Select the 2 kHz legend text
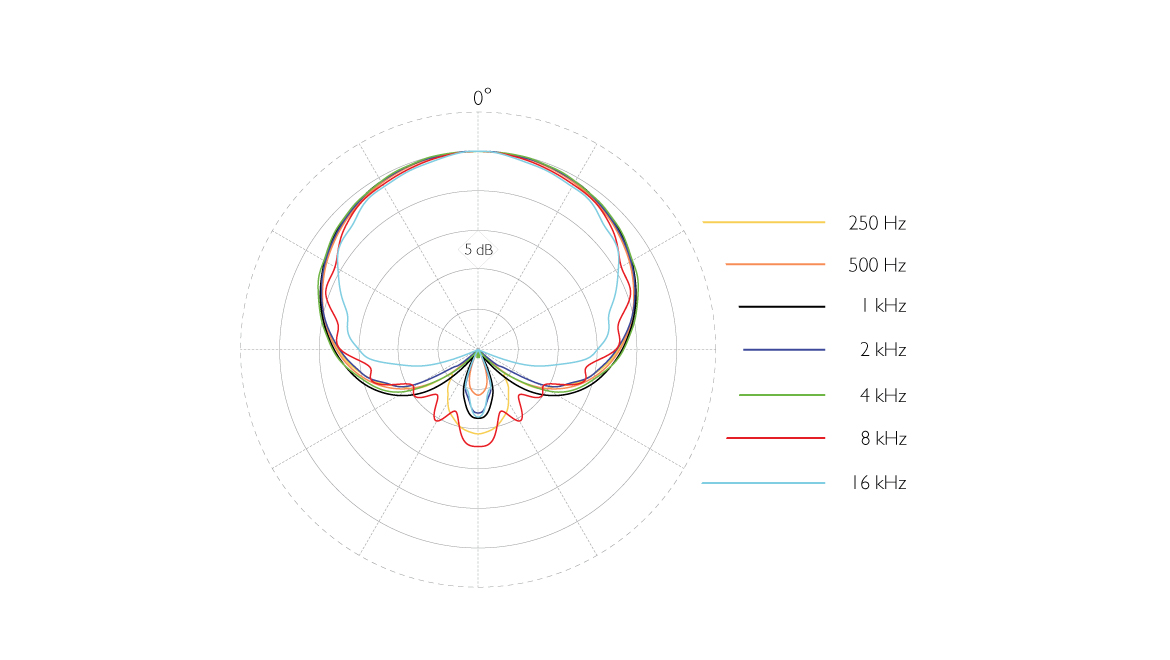1170x660 pixels. pyautogui.click(x=883, y=350)
